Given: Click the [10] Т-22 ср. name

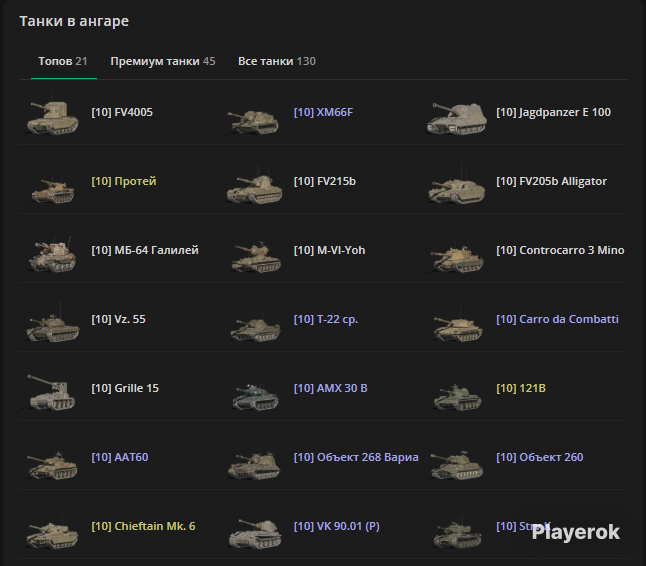Looking at the screenshot, I should tap(325, 319).
